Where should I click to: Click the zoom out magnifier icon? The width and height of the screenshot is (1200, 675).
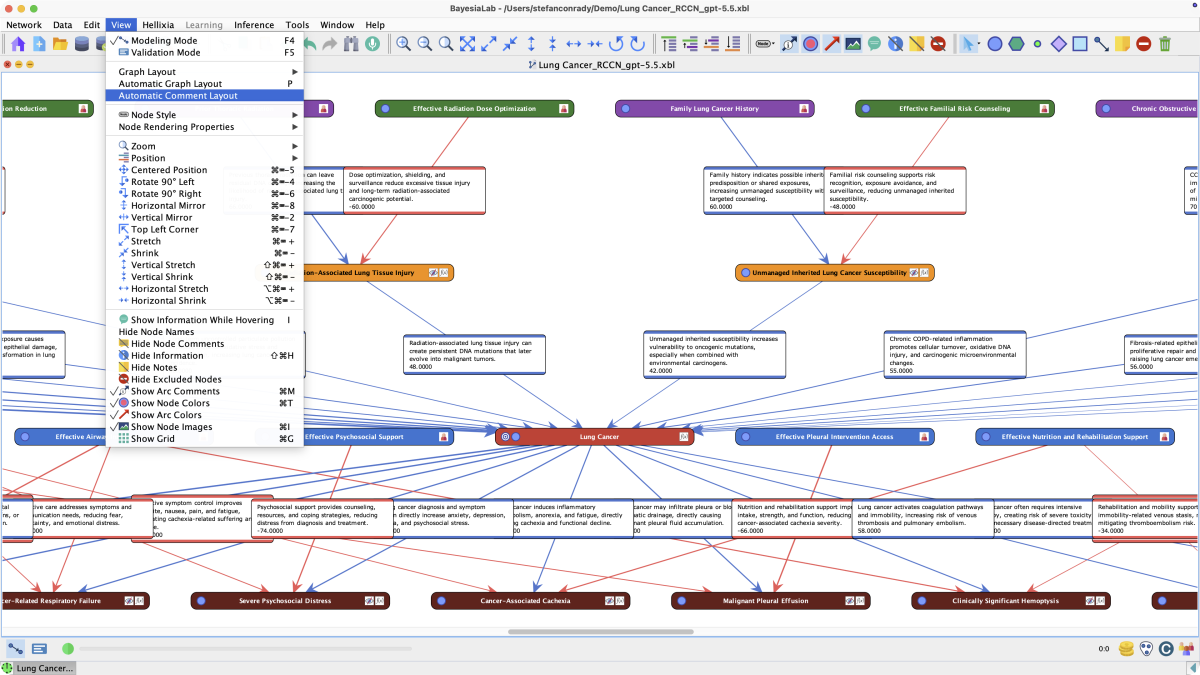pos(424,44)
